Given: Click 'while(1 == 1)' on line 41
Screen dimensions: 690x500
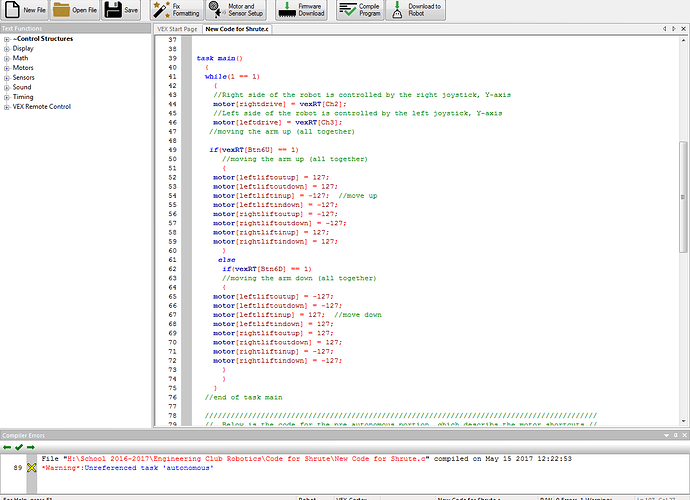Looking at the screenshot, I should click(232, 77).
